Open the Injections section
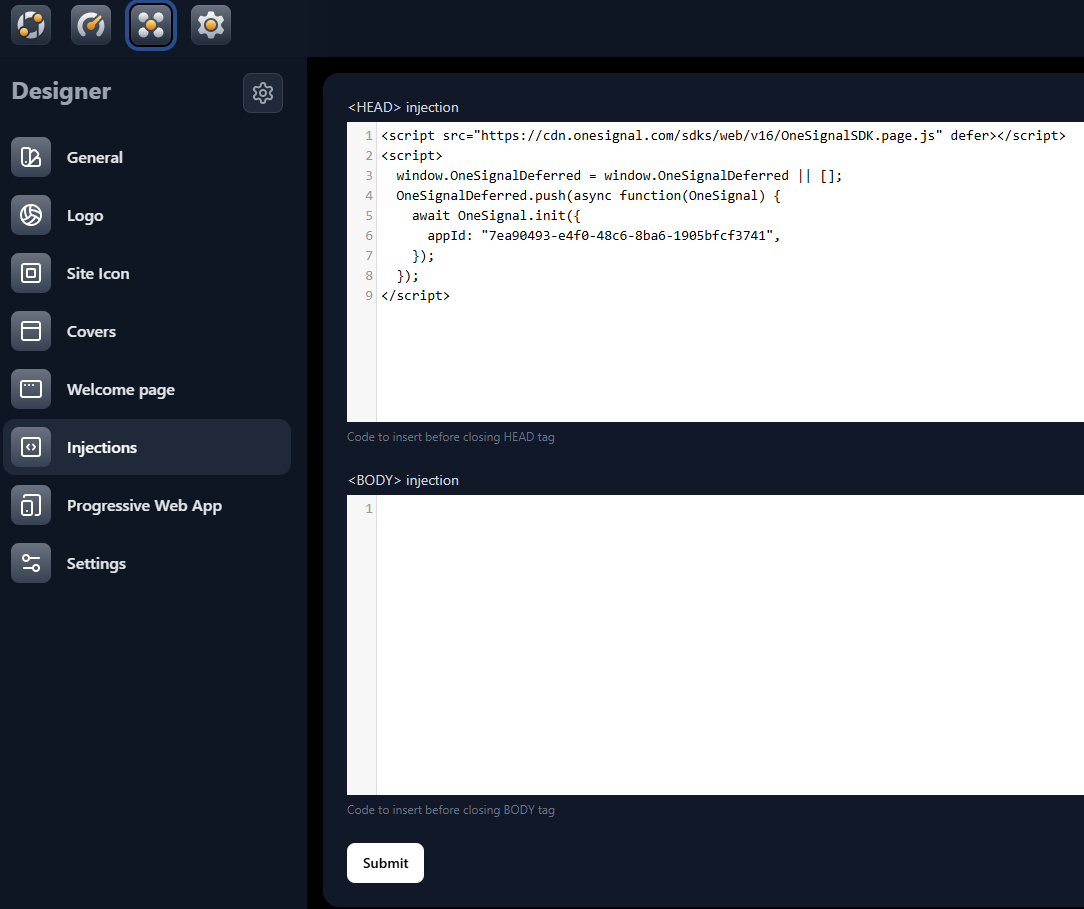 (102, 447)
